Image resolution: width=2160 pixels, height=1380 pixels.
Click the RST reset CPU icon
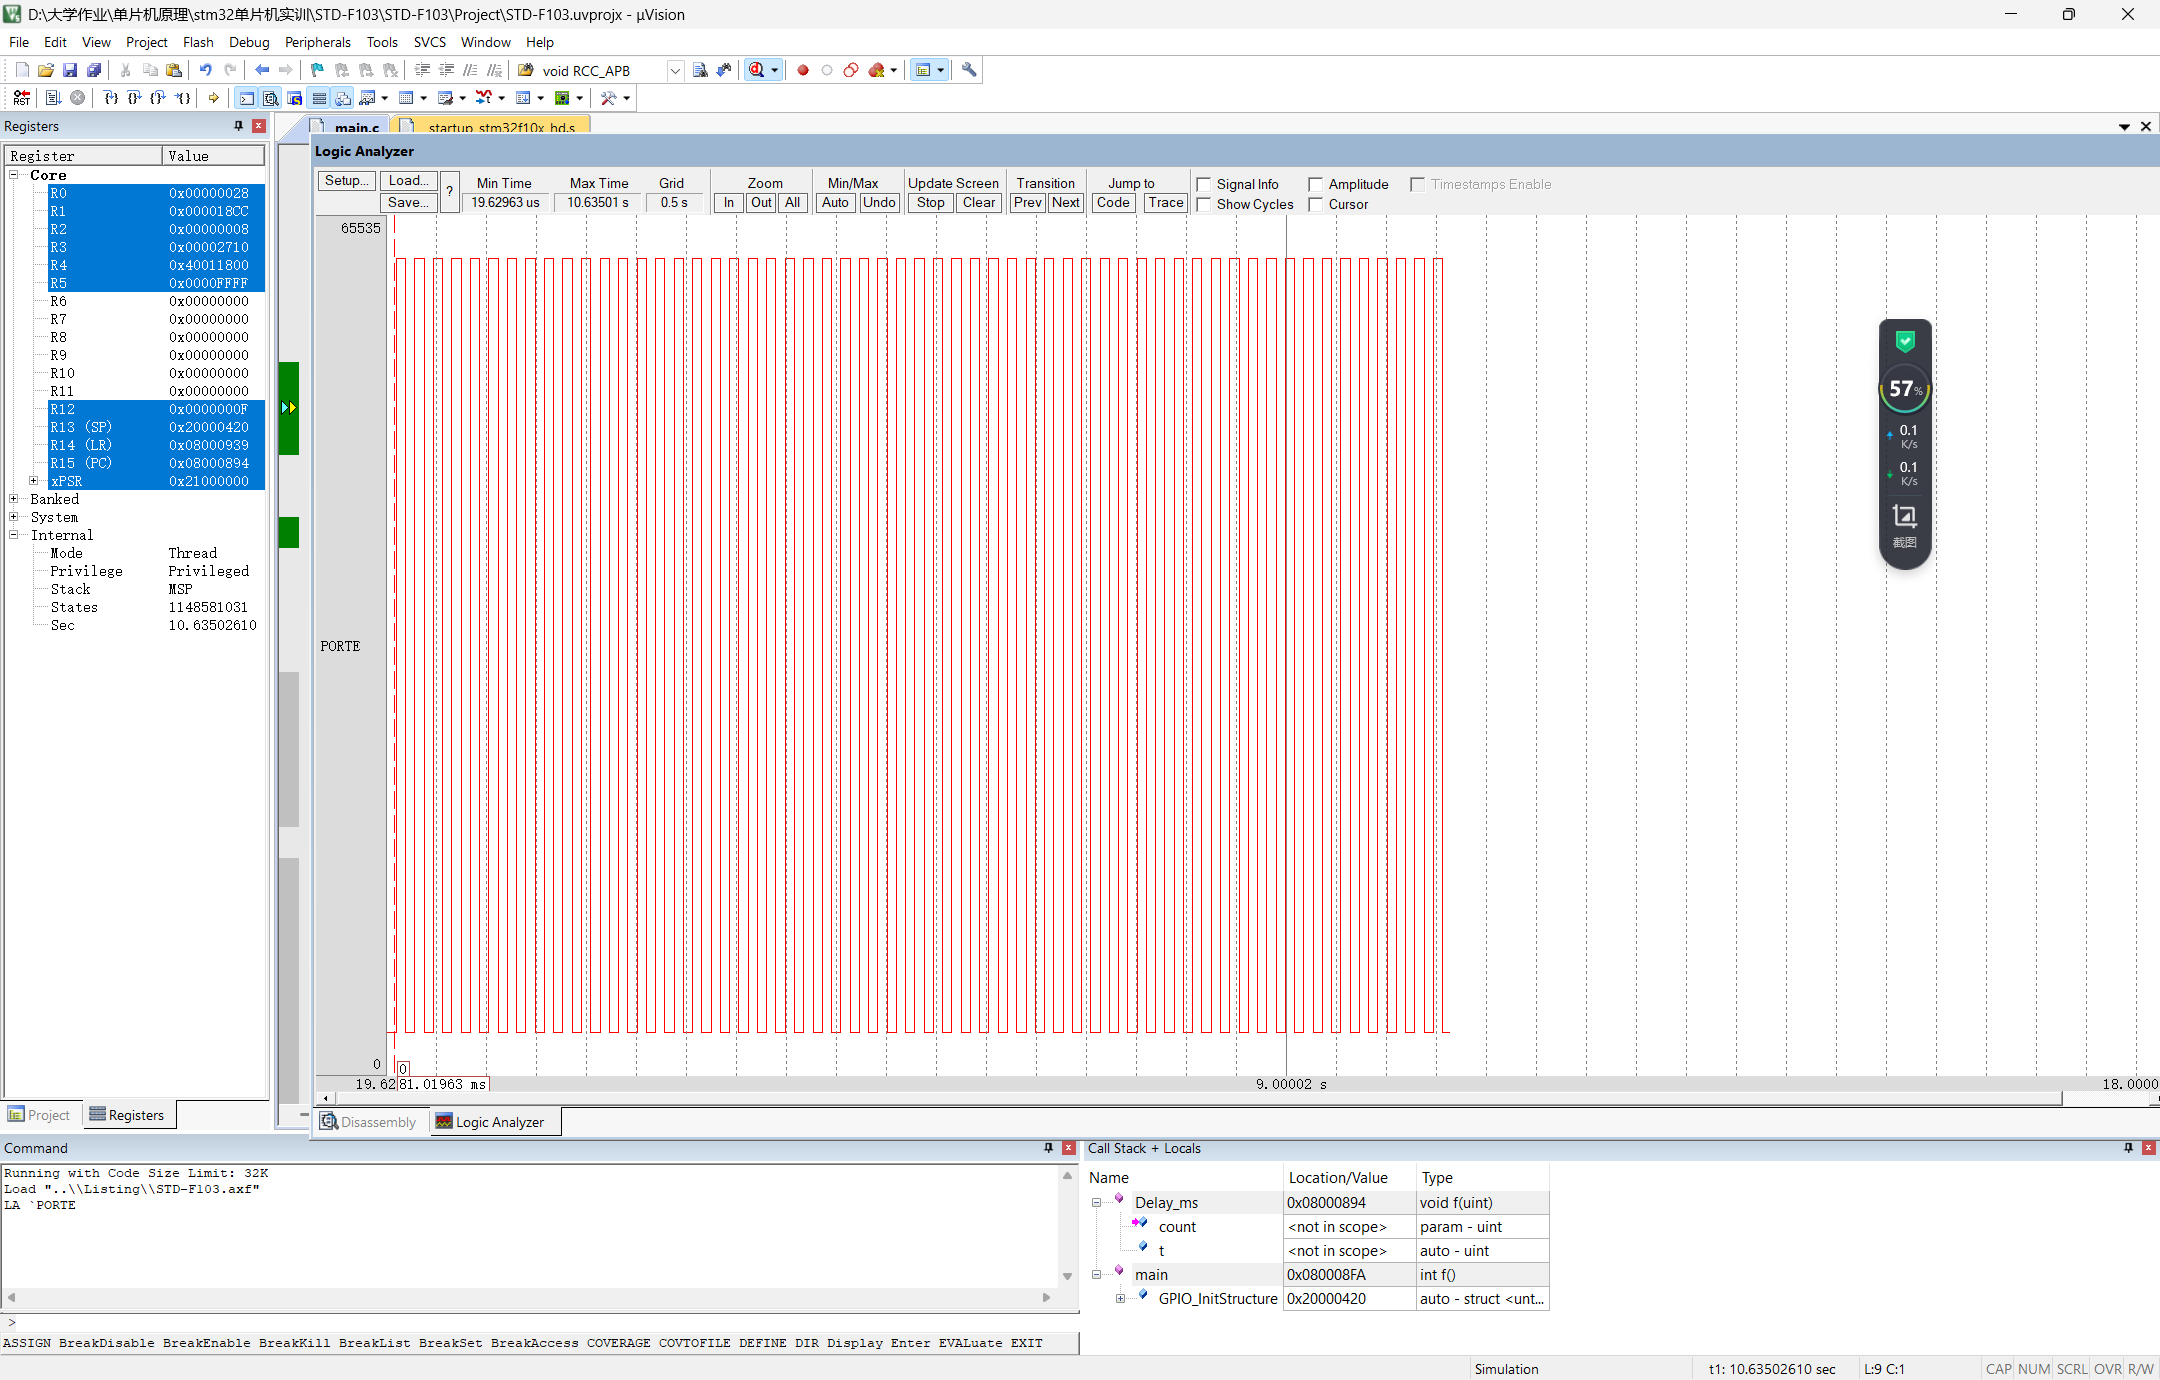tap(21, 98)
